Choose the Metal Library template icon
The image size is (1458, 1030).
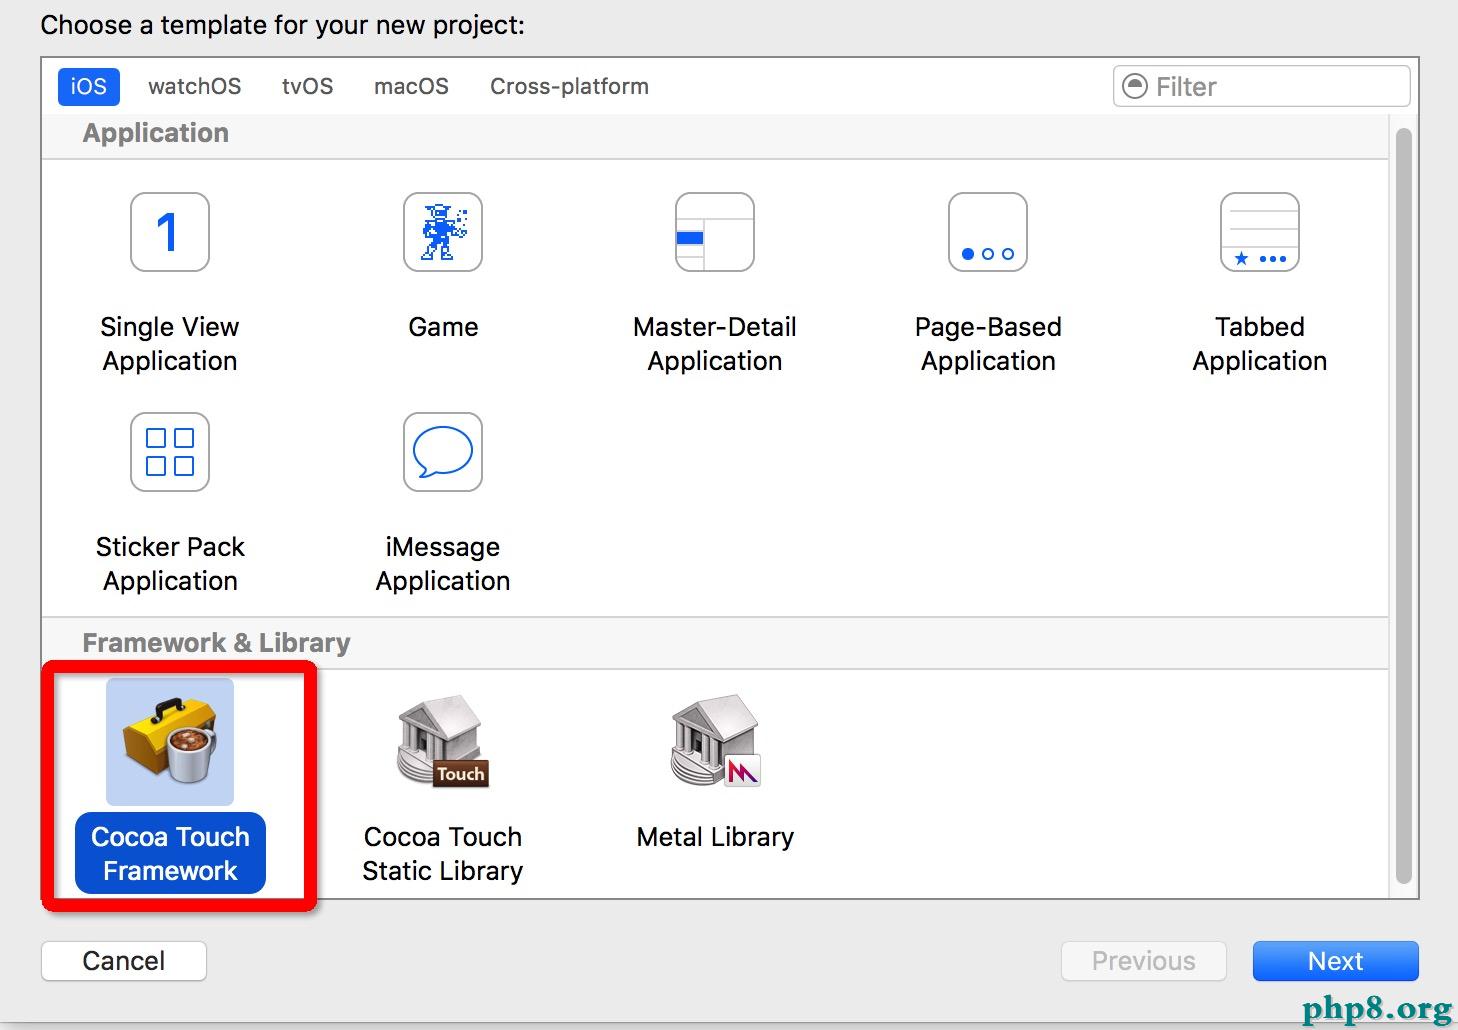click(x=715, y=742)
